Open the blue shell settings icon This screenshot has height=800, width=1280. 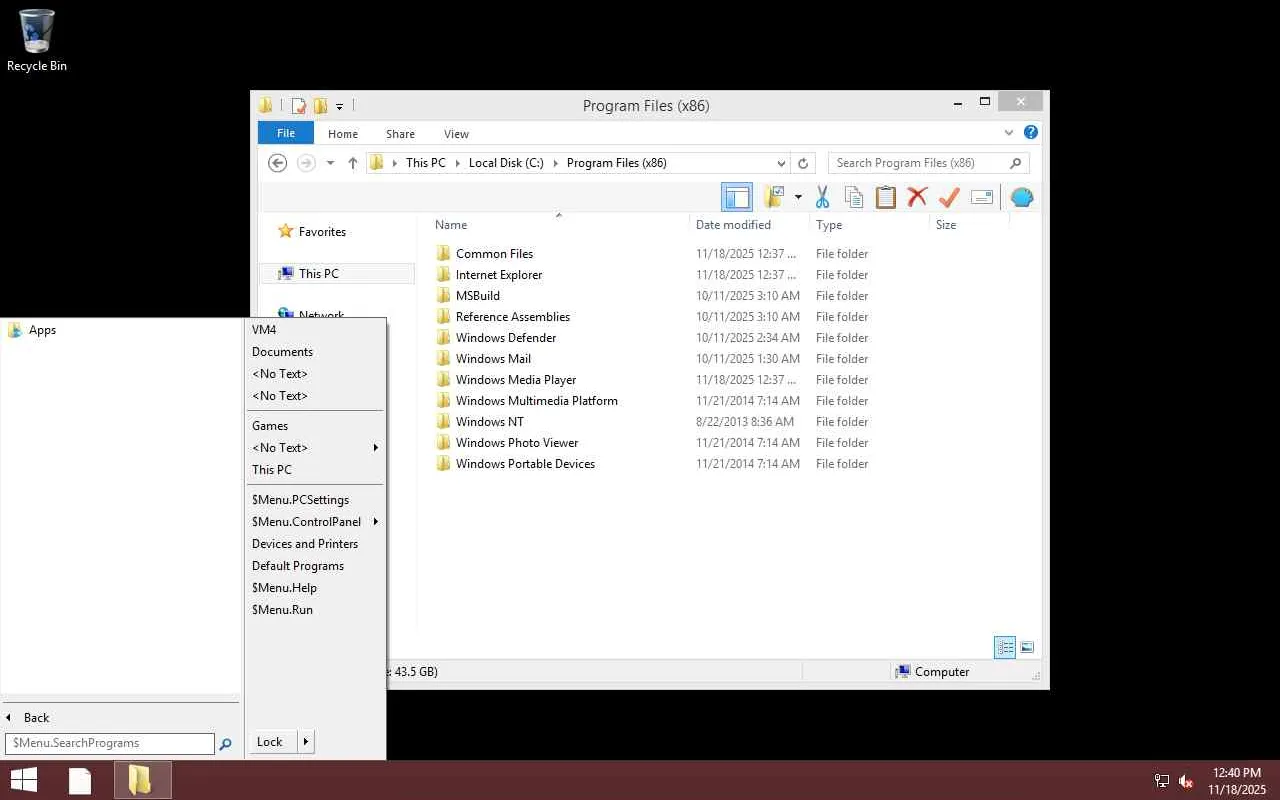pos(1022,197)
